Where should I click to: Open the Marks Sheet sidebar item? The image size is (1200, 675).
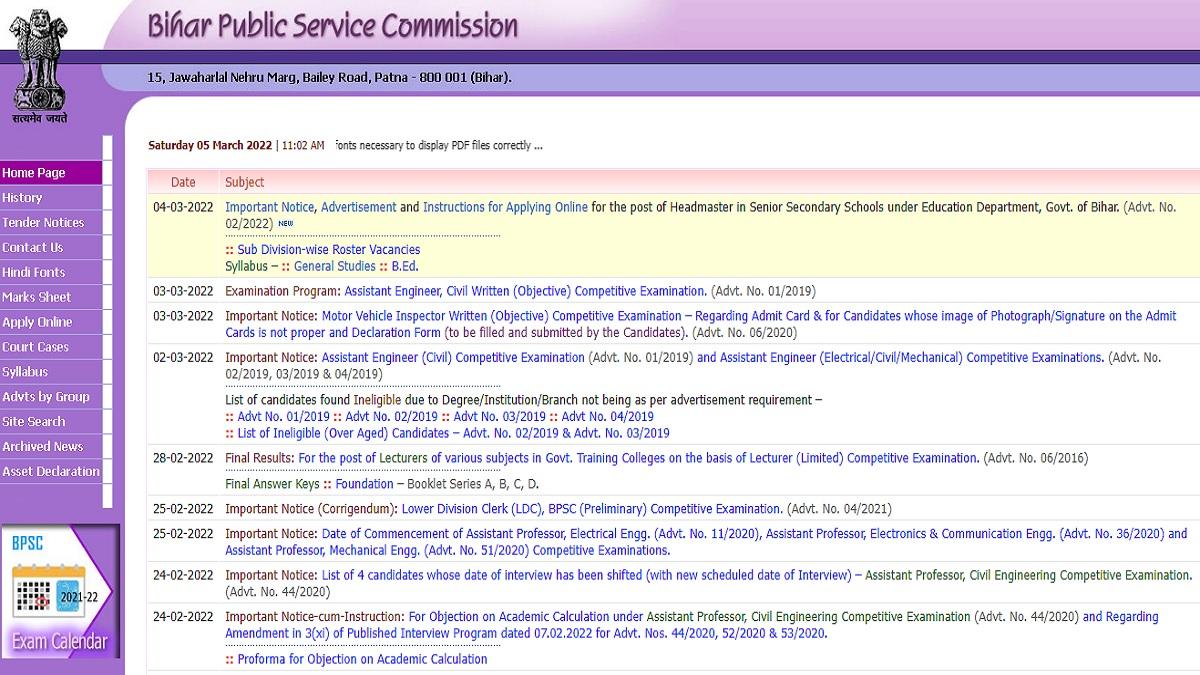click(37, 297)
